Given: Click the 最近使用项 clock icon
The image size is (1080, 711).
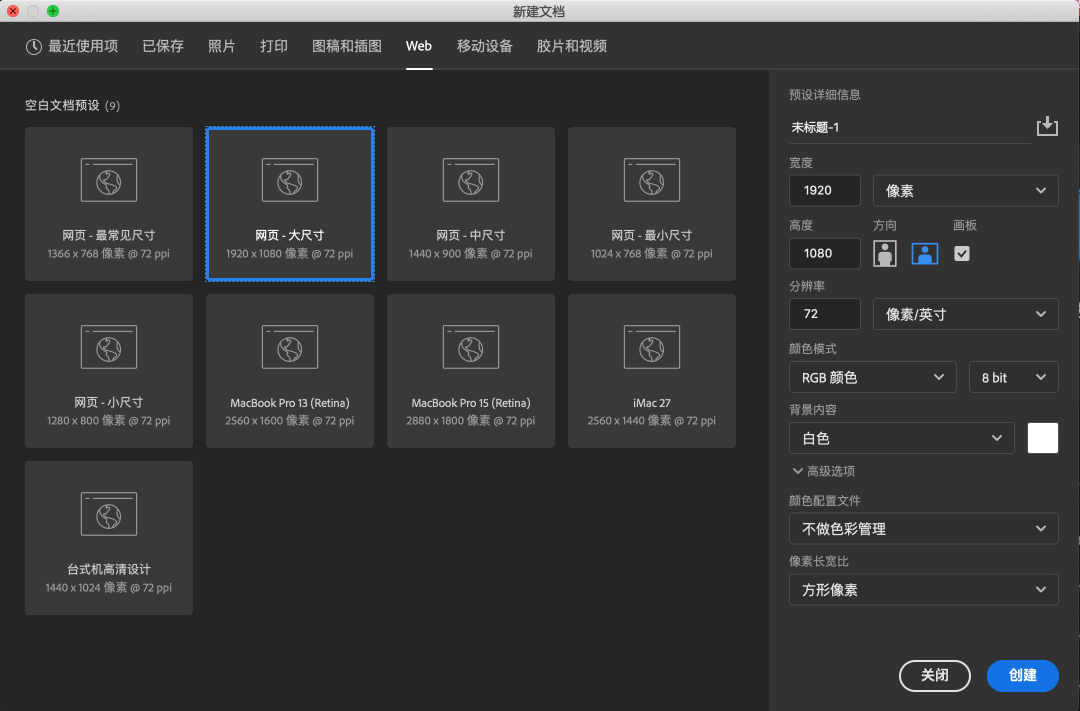Looking at the screenshot, I should coord(33,46).
